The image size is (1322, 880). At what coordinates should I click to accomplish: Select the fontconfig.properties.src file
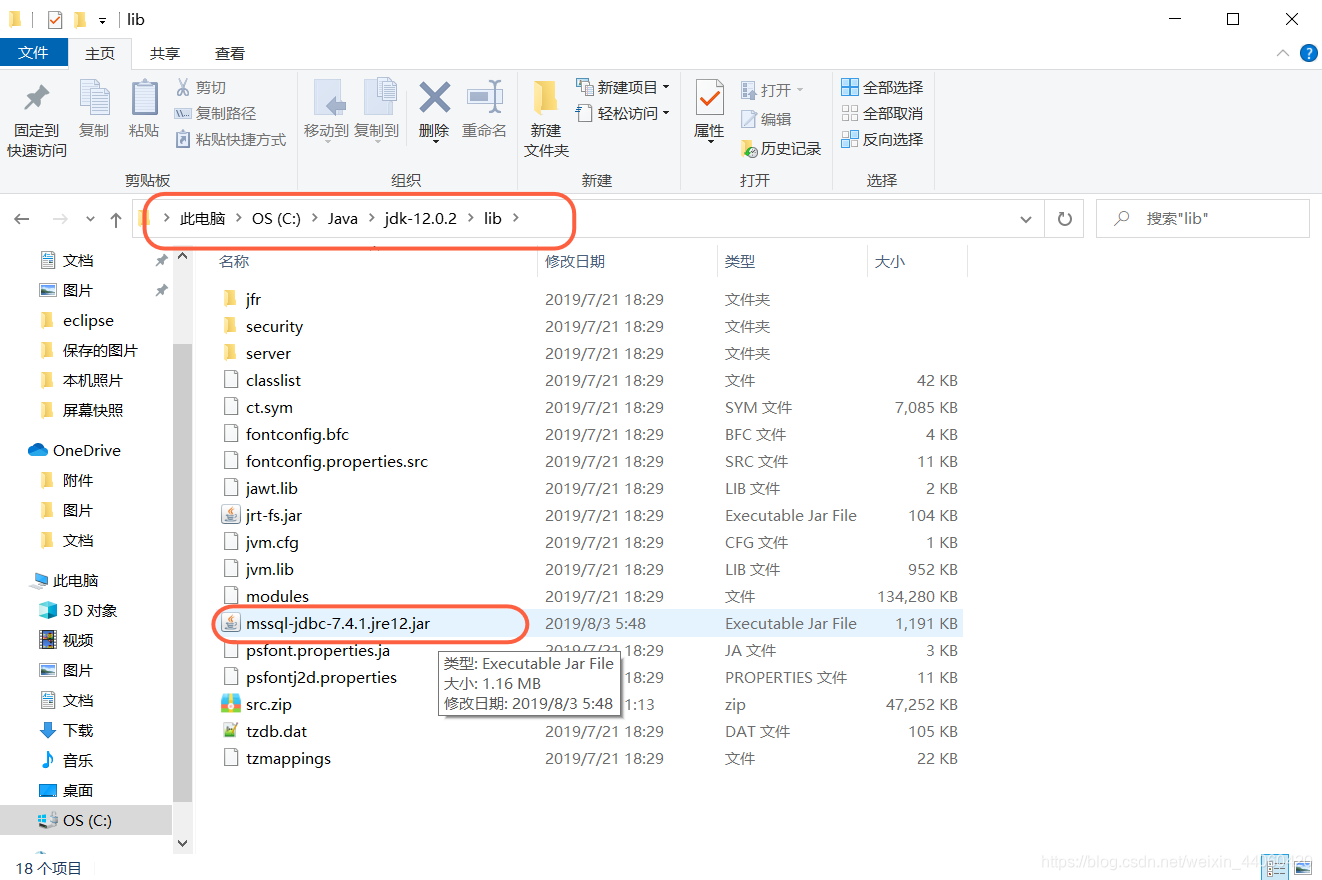click(337, 461)
